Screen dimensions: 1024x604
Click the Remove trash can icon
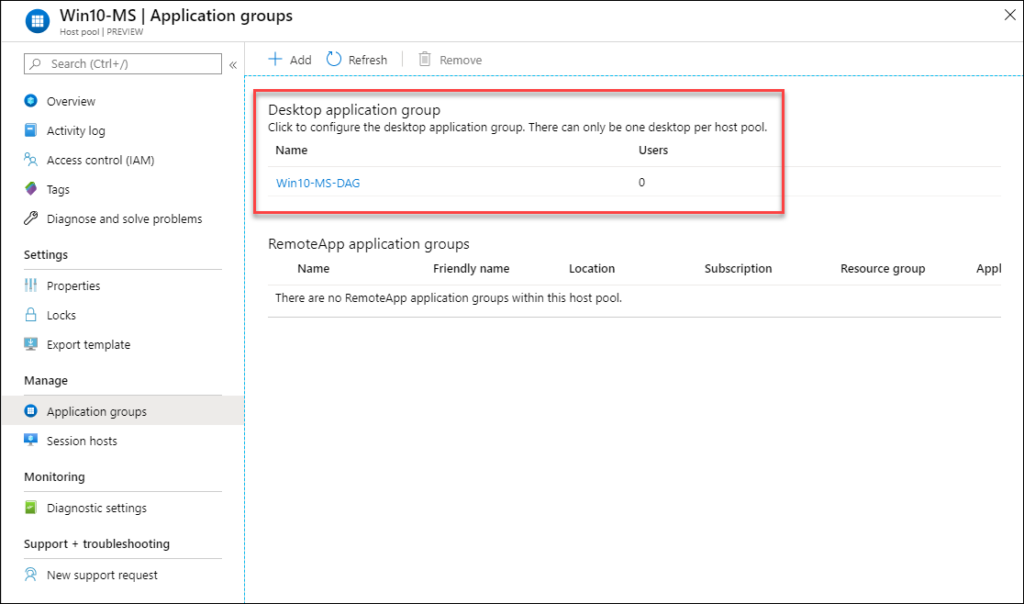pos(424,59)
